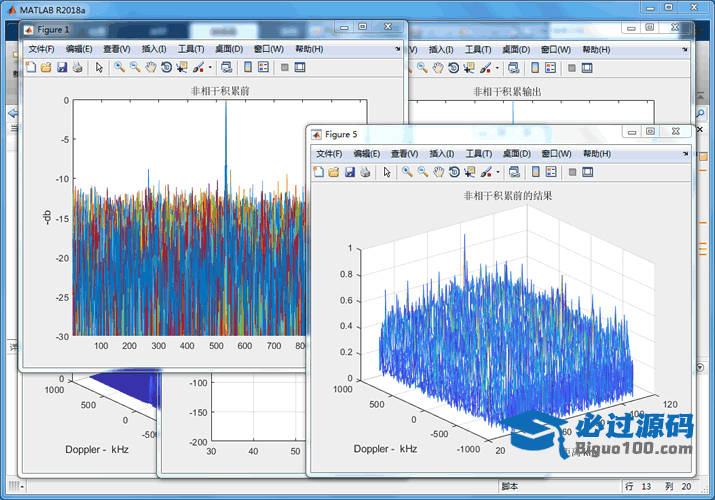Toggle Pan hand tool in Figure 5 toolbar
The width and height of the screenshot is (715, 500).
click(438, 172)
